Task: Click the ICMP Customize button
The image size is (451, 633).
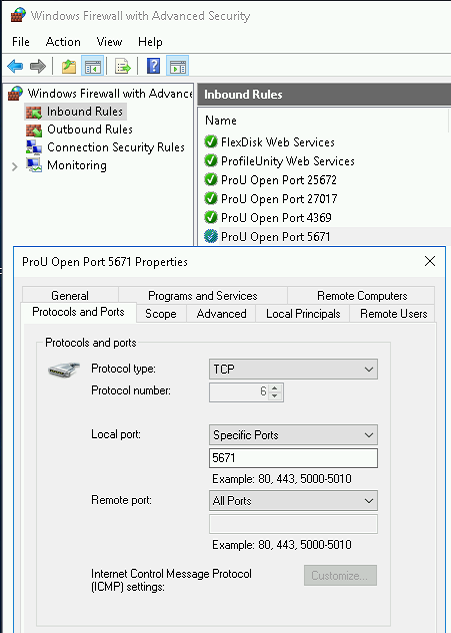Action: 340,576
